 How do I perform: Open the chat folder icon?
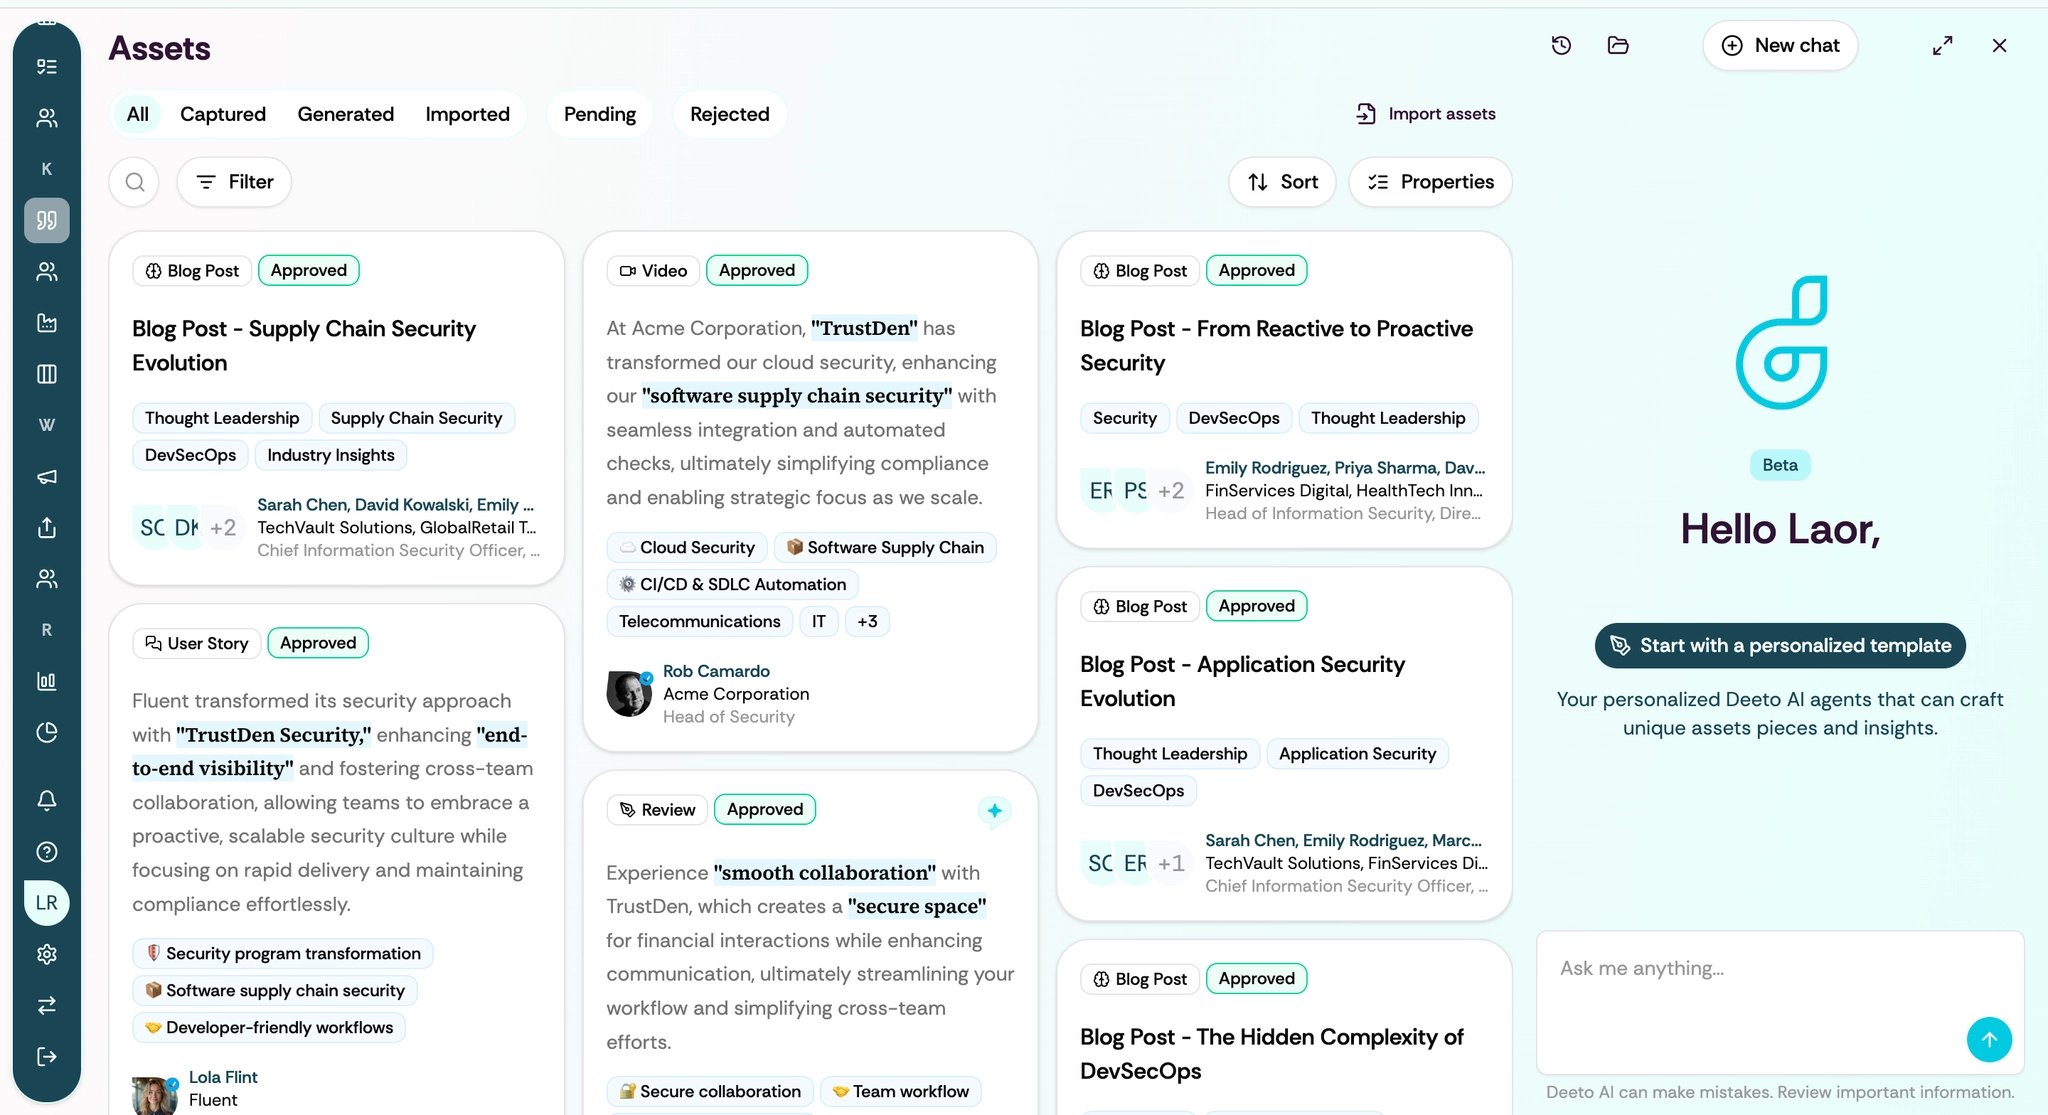(x=1618, y=45)
